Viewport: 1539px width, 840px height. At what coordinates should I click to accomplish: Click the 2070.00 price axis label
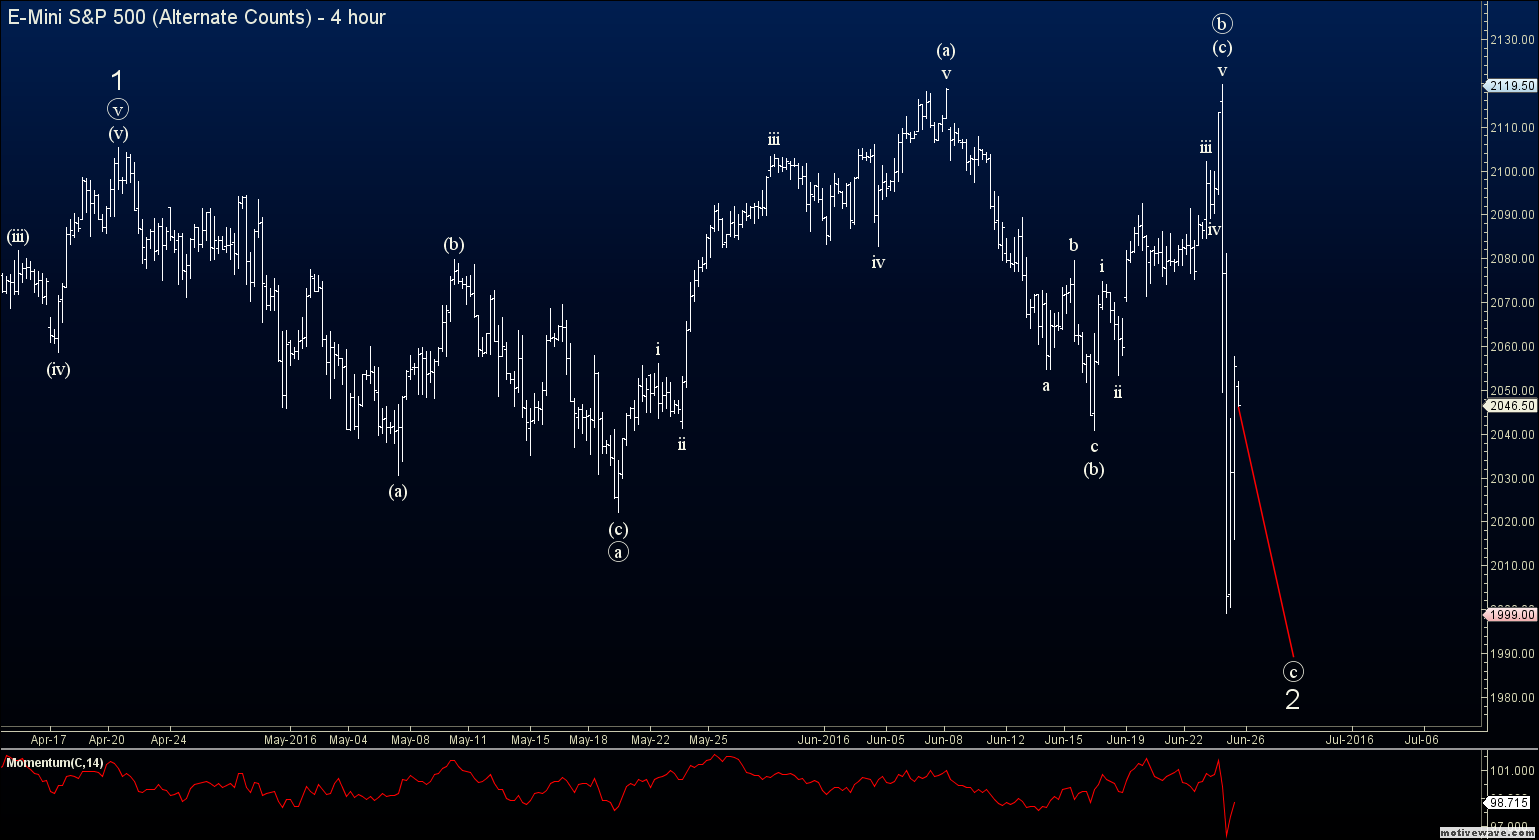pos(1511,303)
